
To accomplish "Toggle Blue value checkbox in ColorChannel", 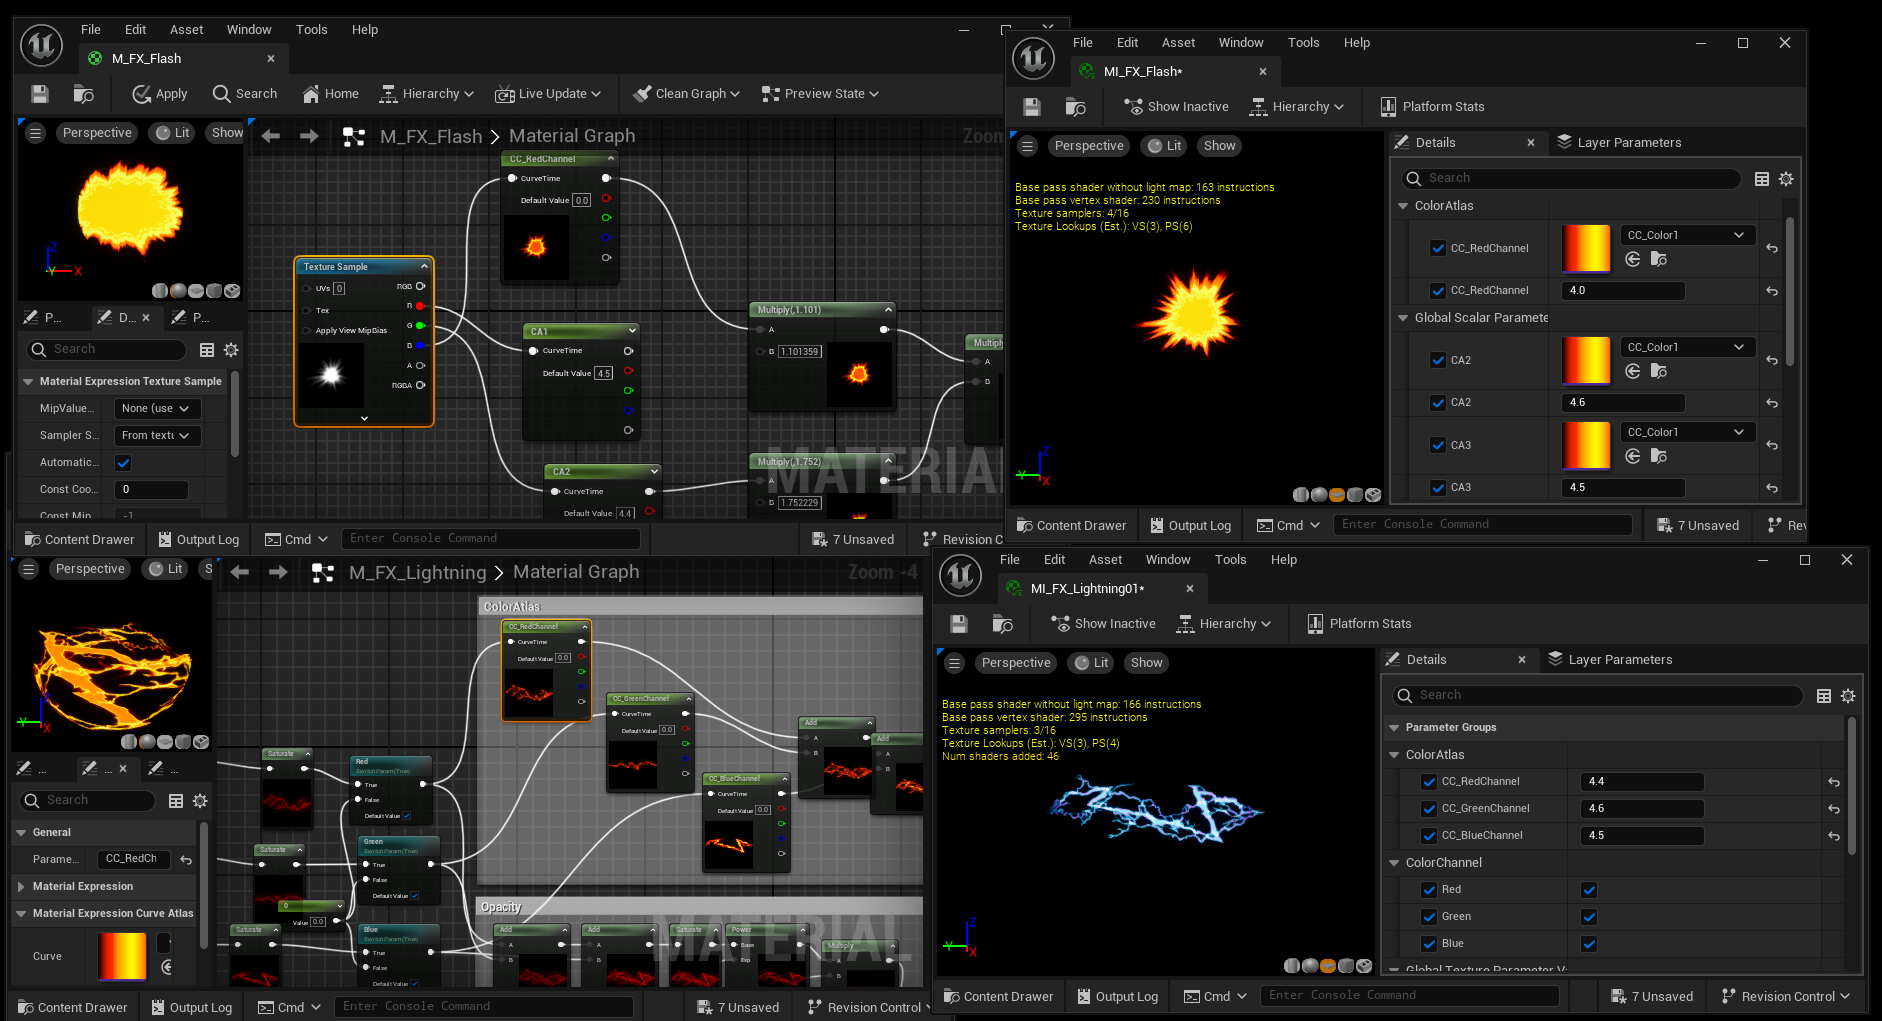I will [x=1589, y=944].
